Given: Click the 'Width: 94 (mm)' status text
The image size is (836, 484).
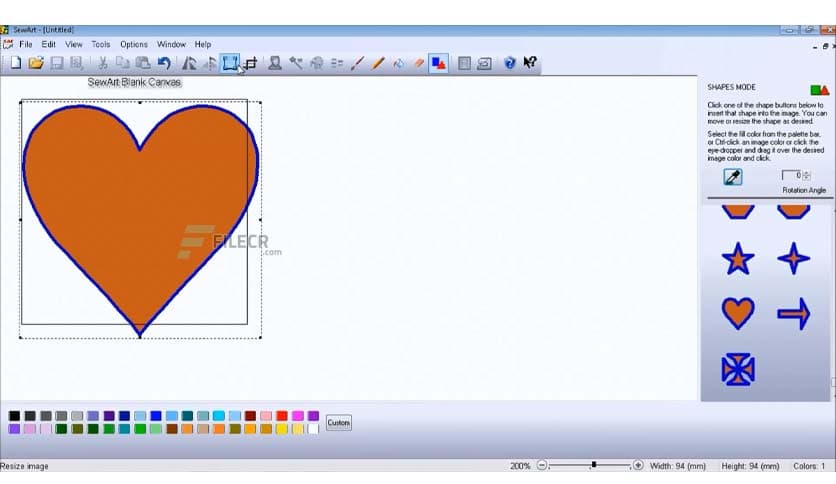Looking at the screenshot, I should click(x=678, y=466).
